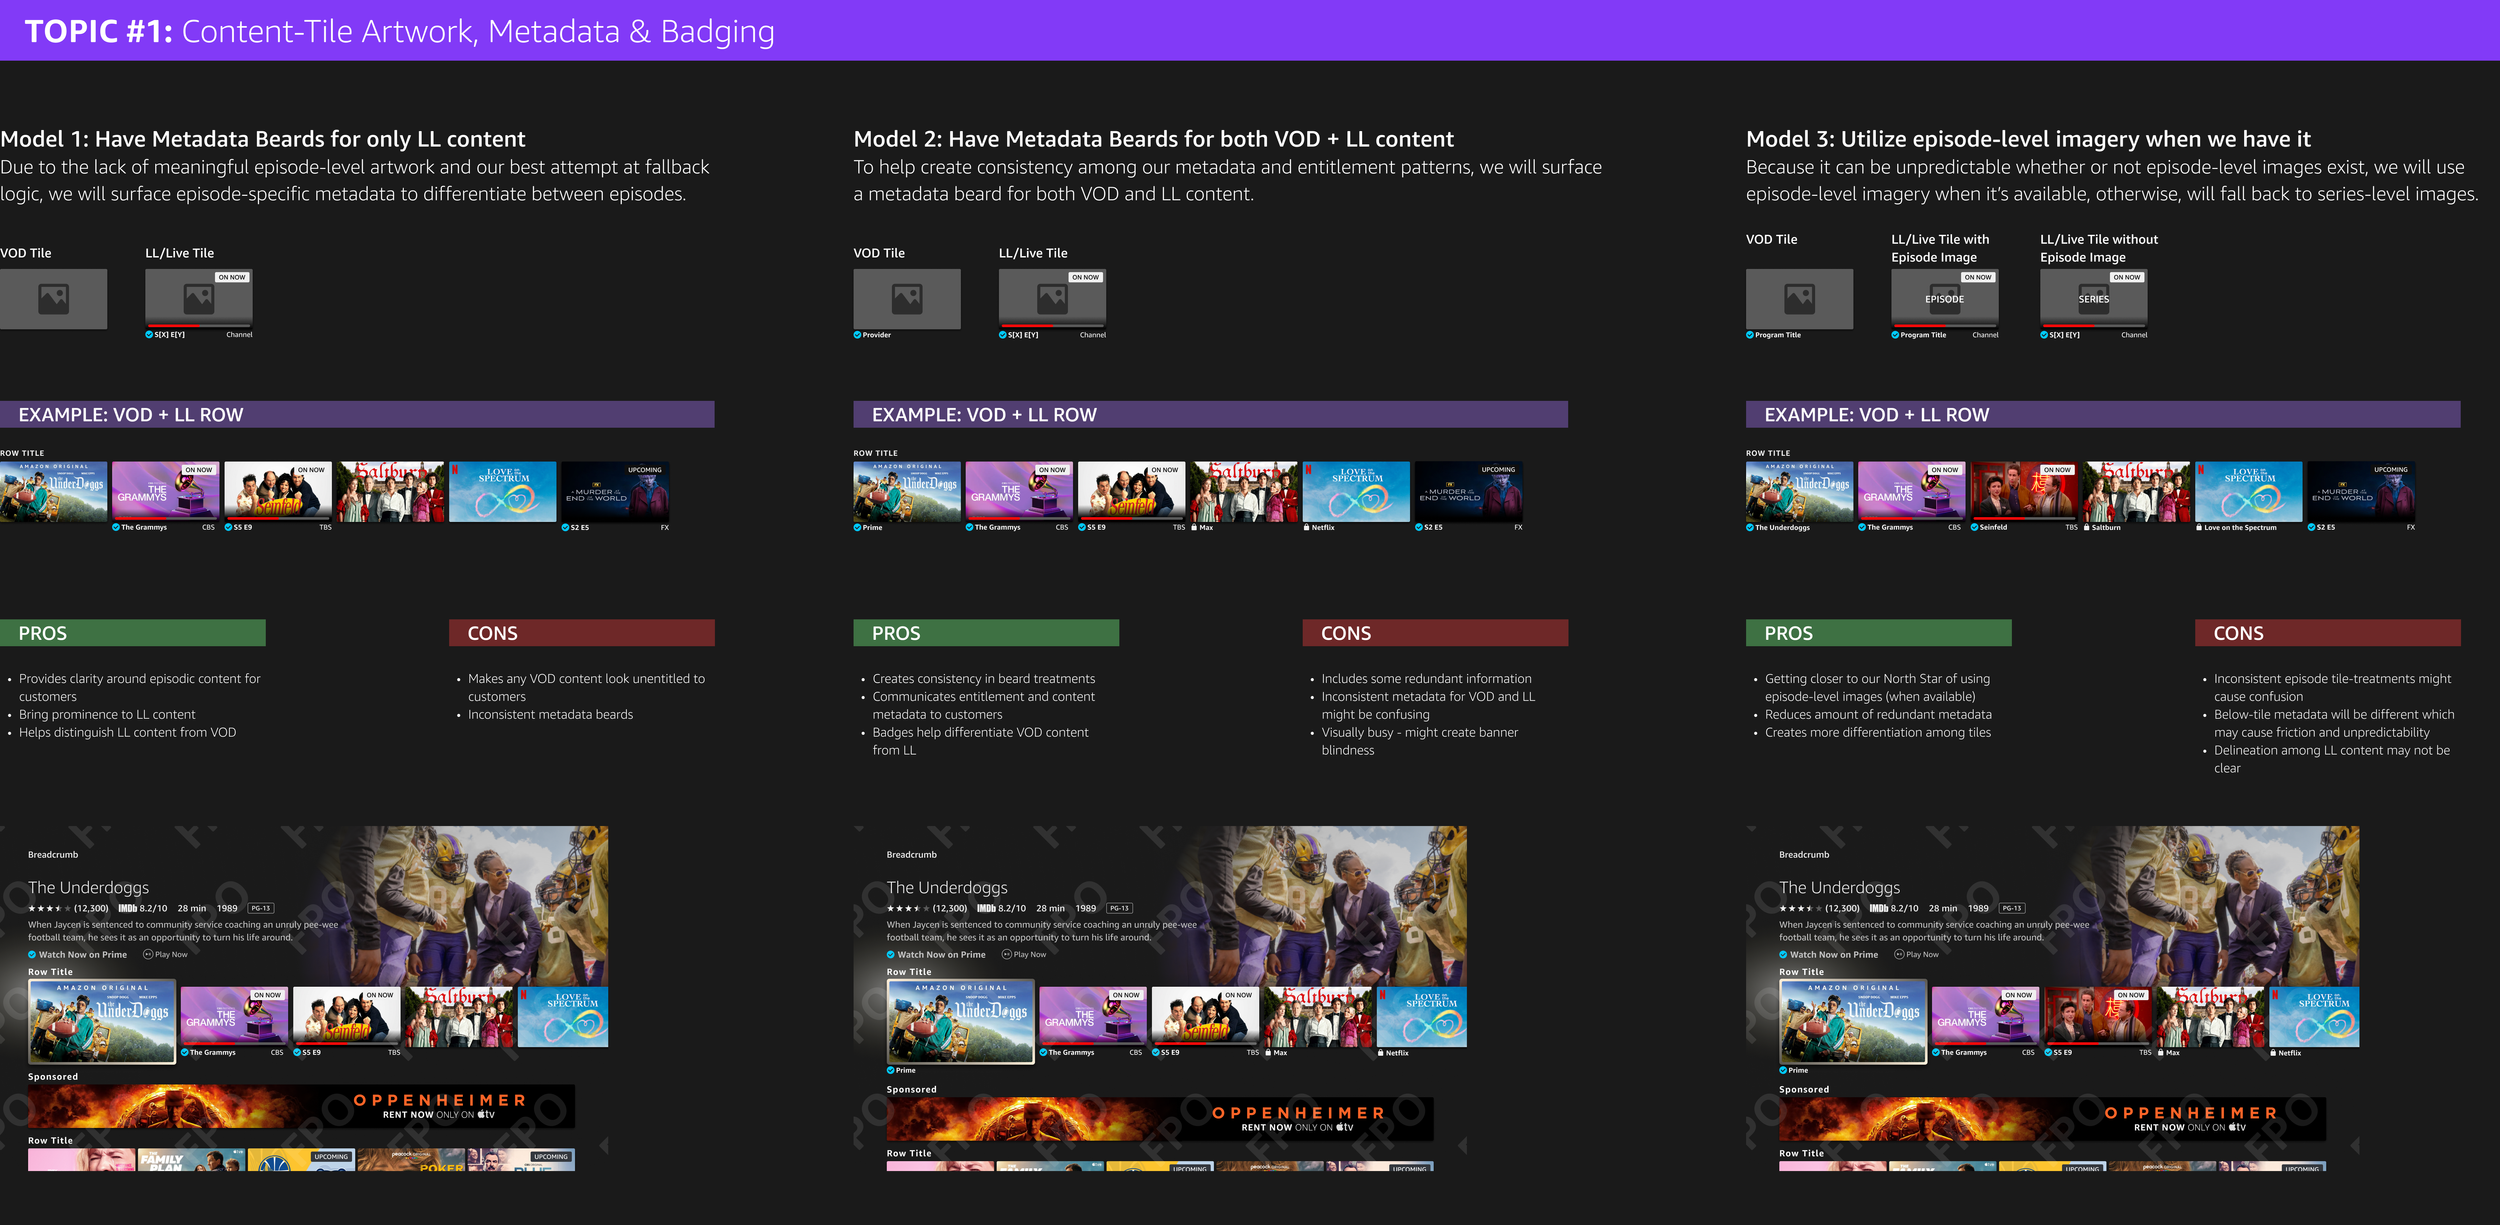Click the PG-13 rating badge in Model 1 mockup
2500x1225 pixels.
[260, 908]
